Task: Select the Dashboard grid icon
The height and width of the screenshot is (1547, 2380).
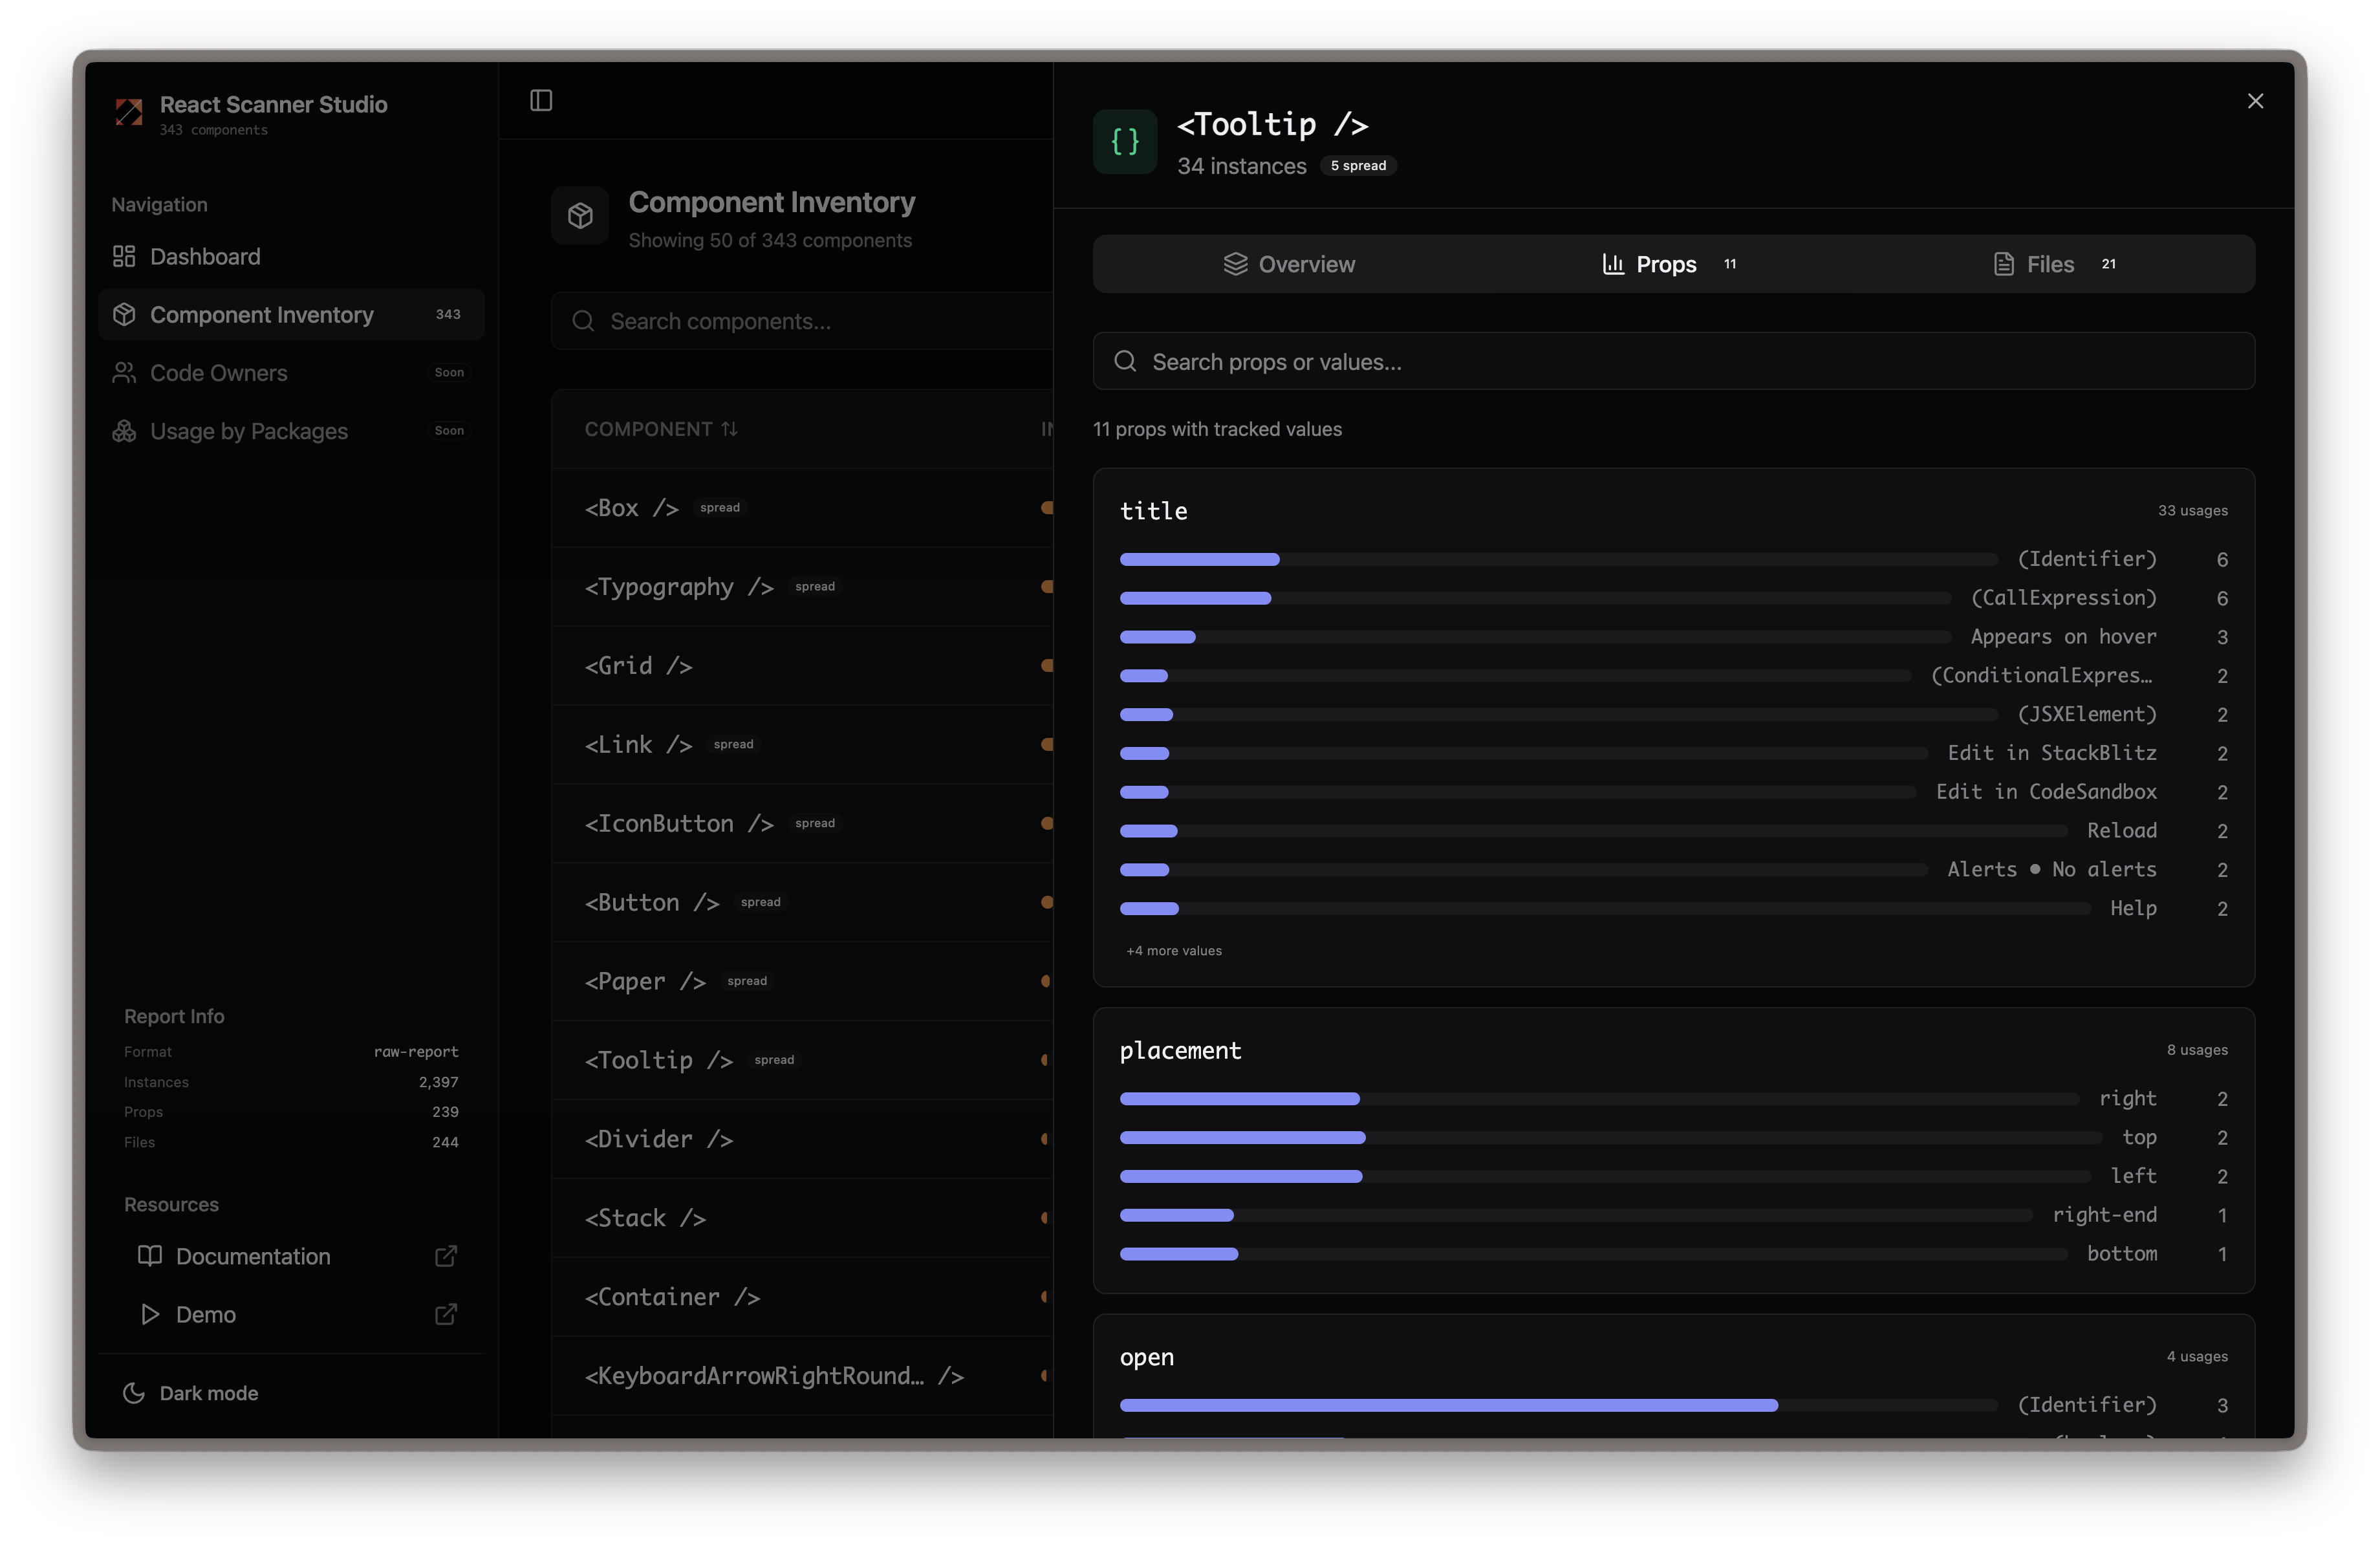Action: coord(124,256)
